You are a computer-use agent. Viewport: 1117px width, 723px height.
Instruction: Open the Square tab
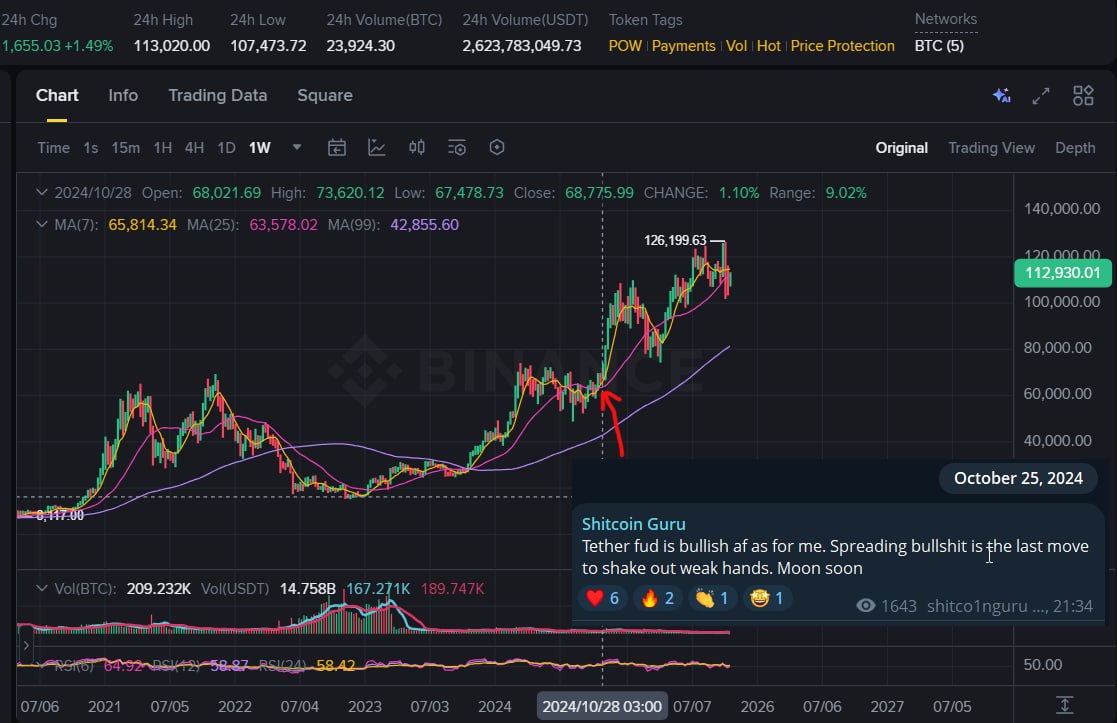(325, 96)
